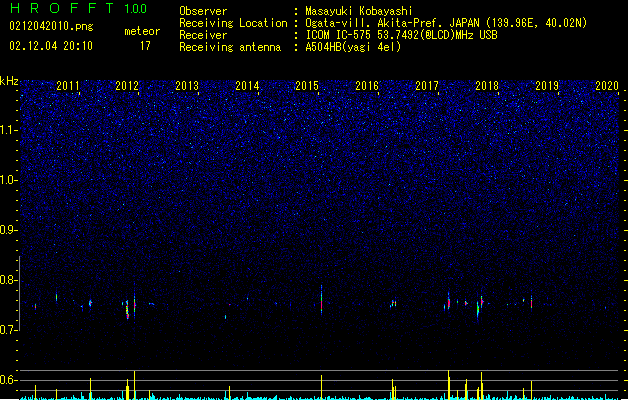Click the 0.9 kHz axis label
Image resolution: width=629 pixels, height=400 pixels.
[9, 230]
